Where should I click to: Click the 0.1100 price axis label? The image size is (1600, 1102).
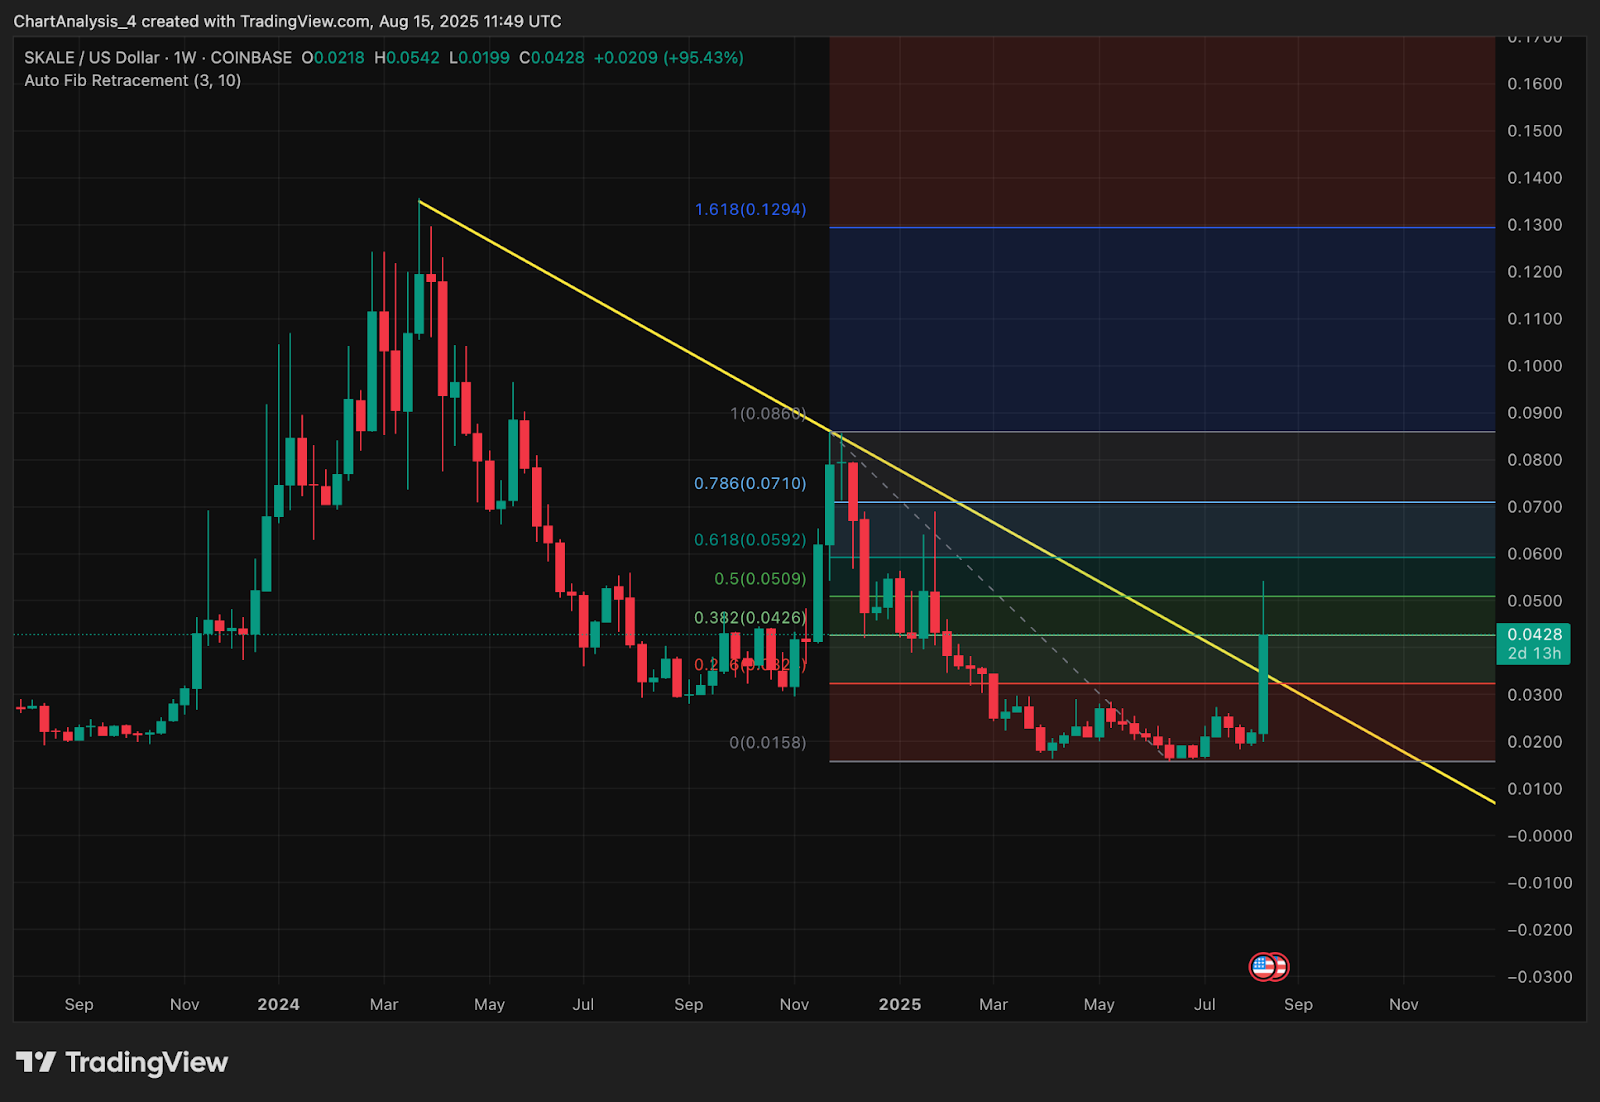1535,319
